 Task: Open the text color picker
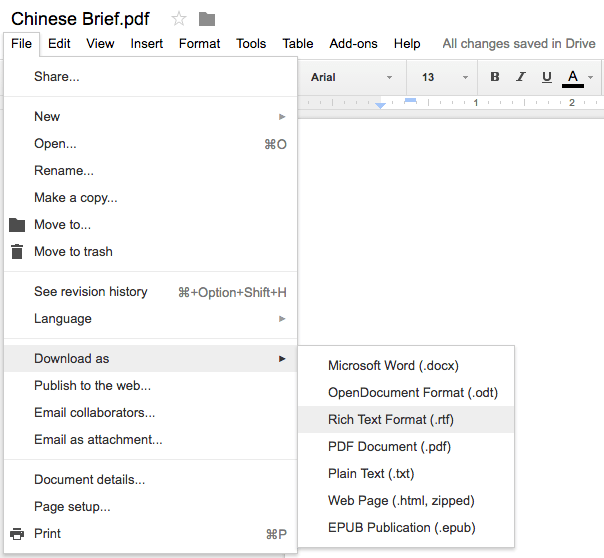[573, 77]
